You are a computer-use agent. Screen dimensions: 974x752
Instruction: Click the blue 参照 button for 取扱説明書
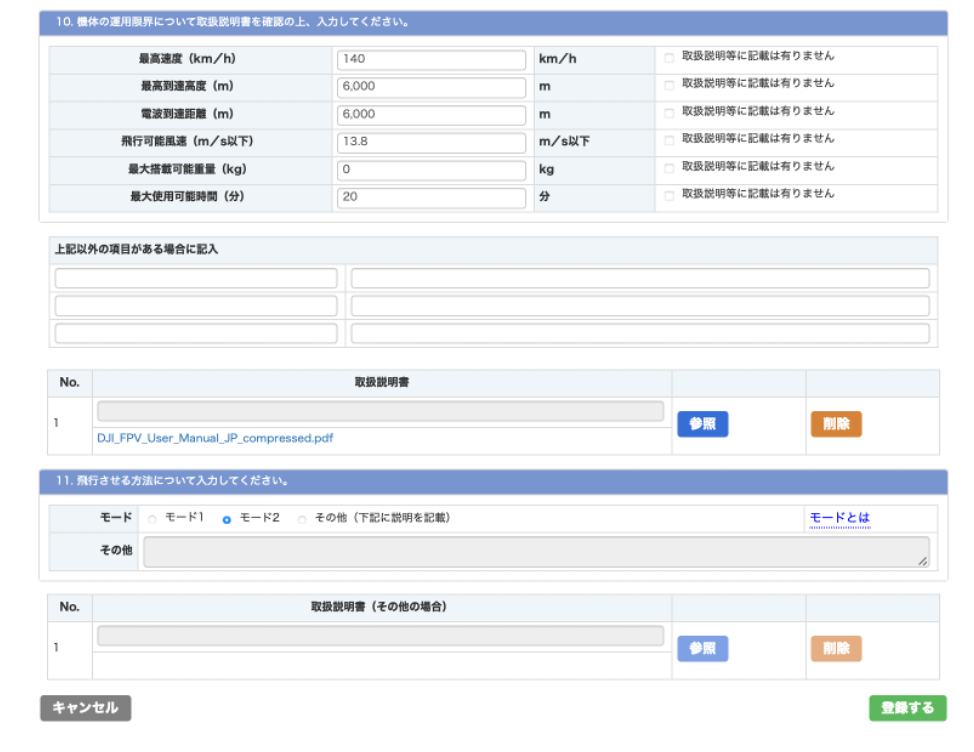[x=702, y=424]
